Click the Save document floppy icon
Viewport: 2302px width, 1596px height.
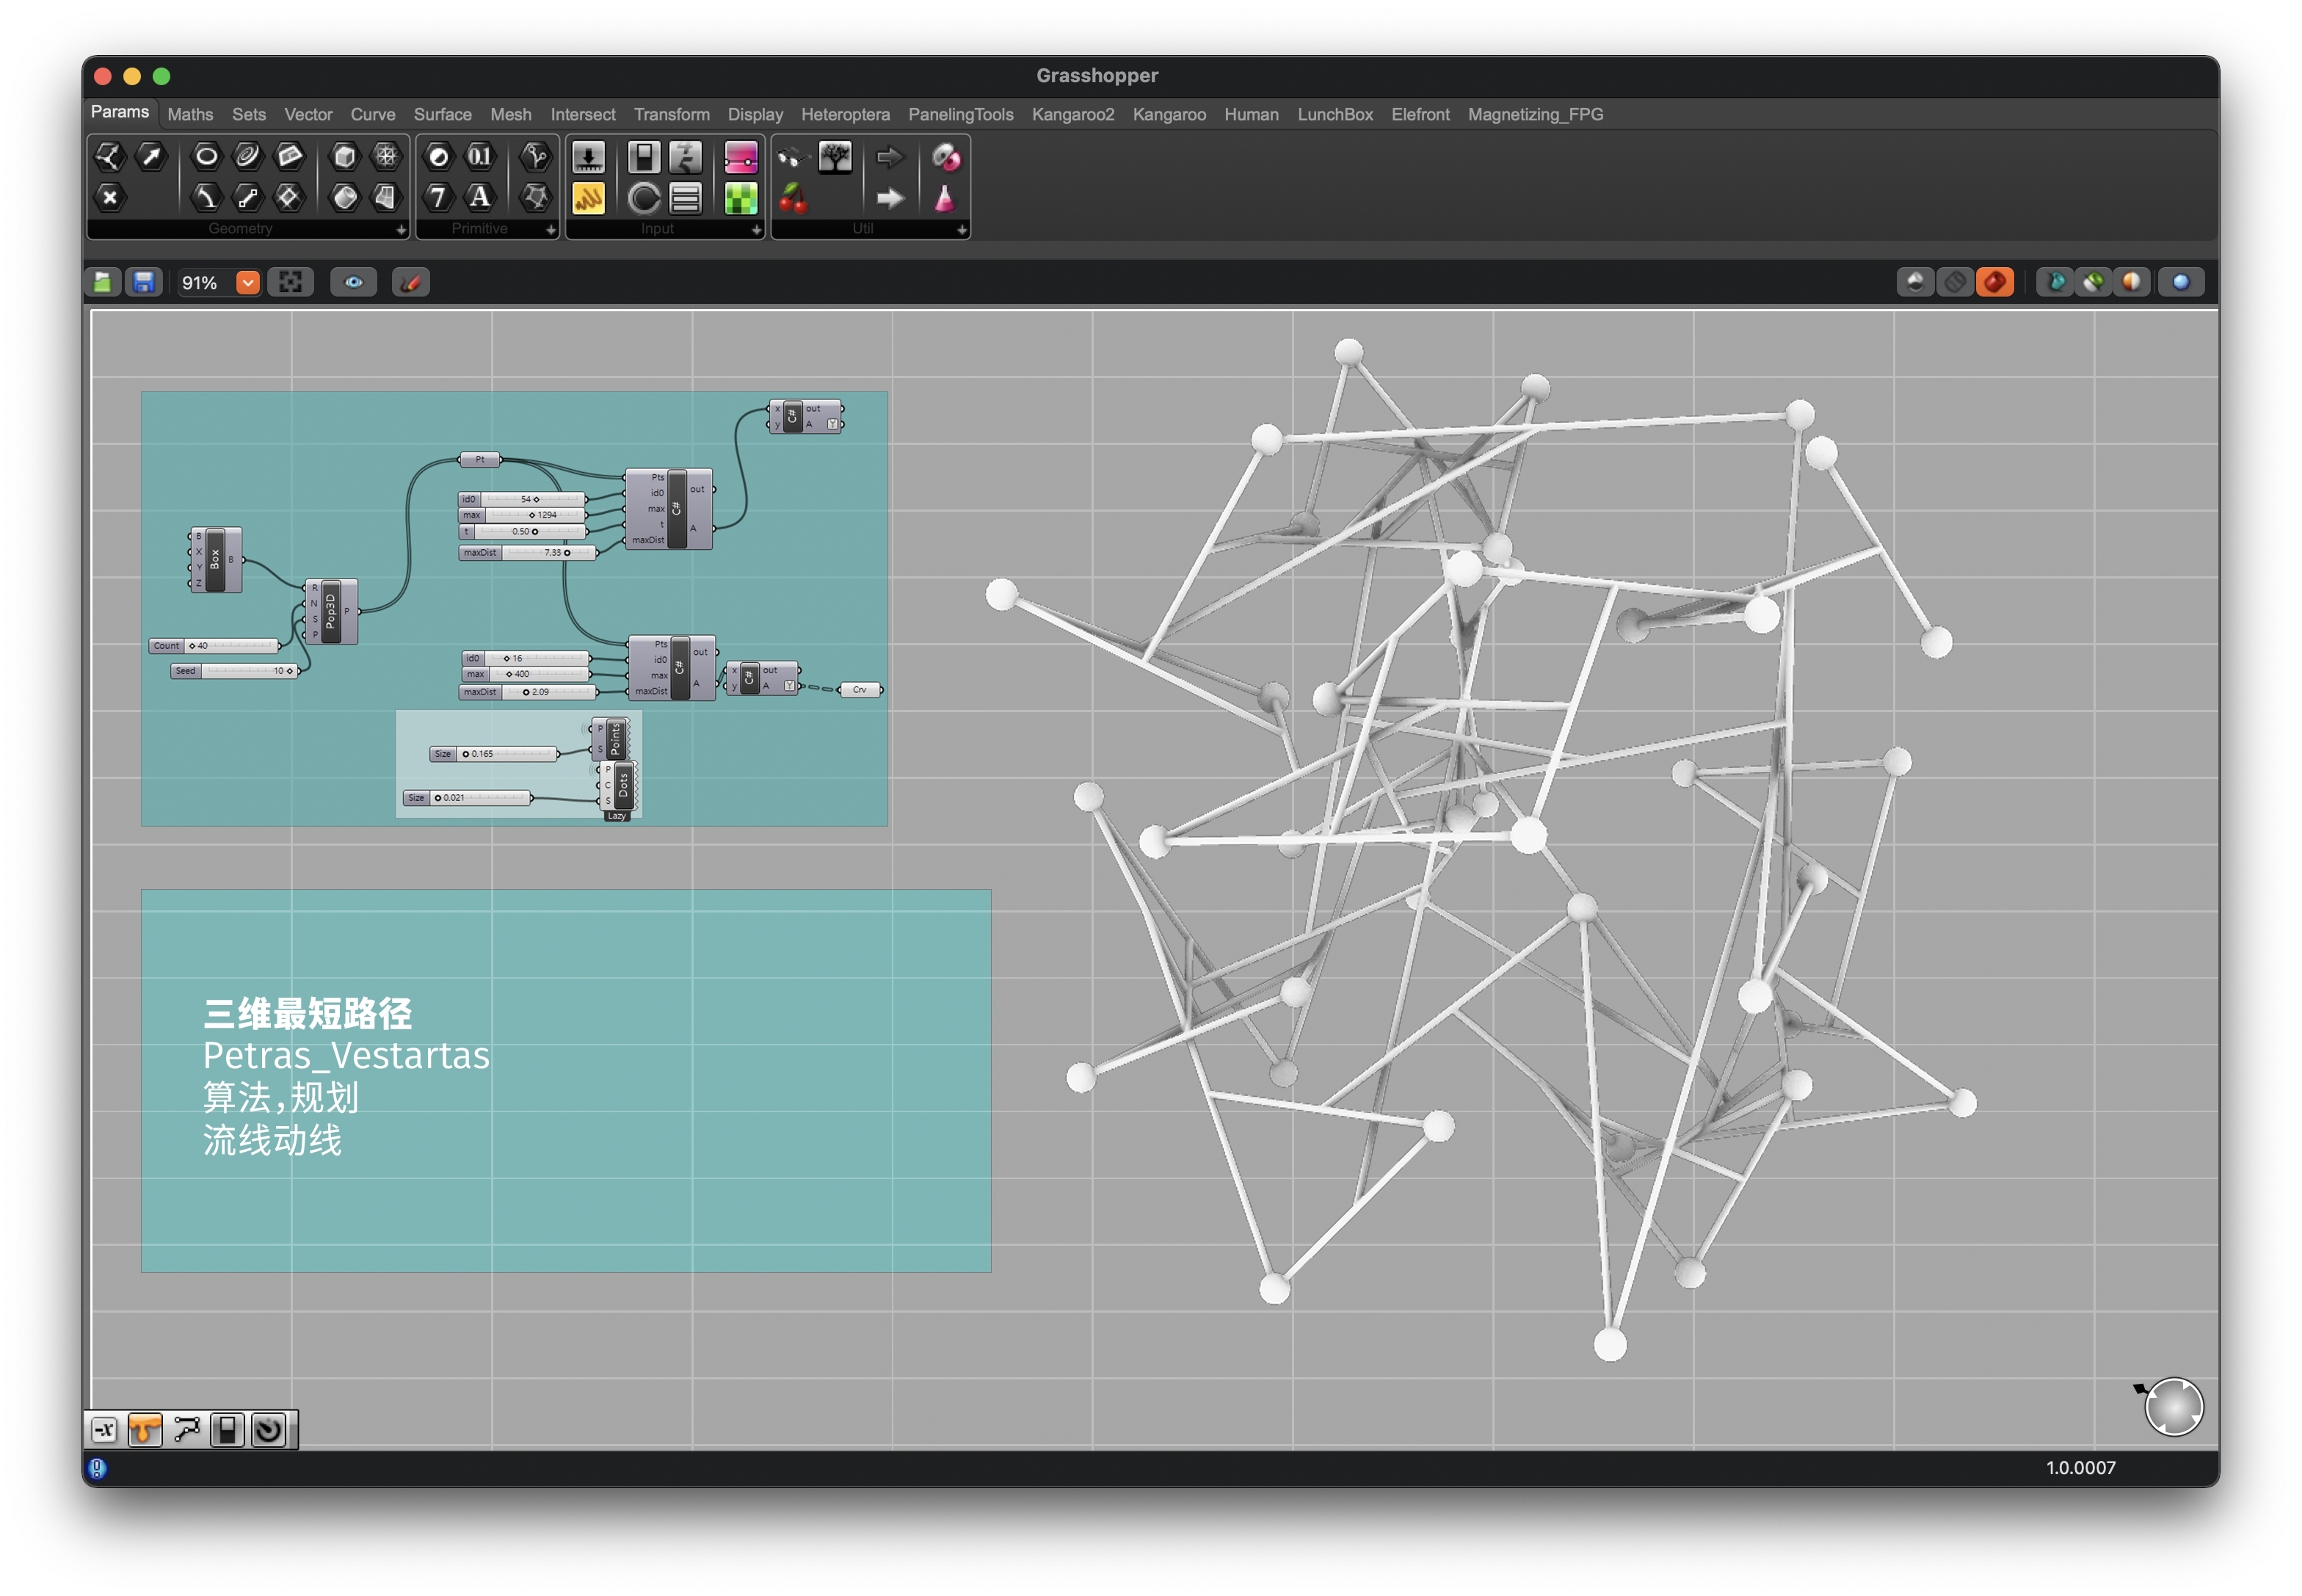[x=144, y=283]
